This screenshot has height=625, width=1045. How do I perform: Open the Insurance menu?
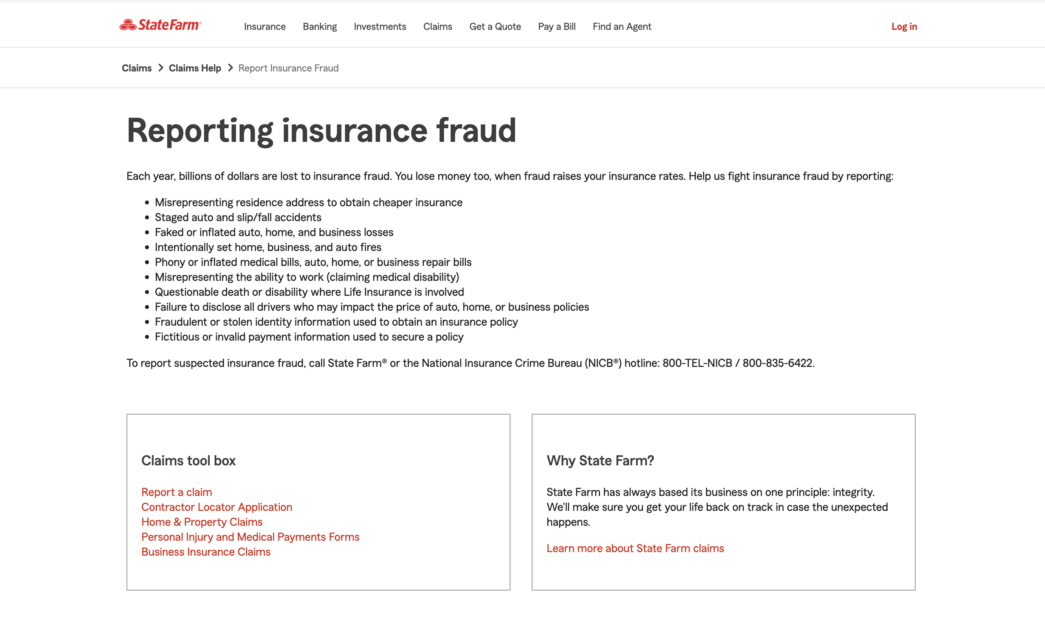(x=265, y=27)
